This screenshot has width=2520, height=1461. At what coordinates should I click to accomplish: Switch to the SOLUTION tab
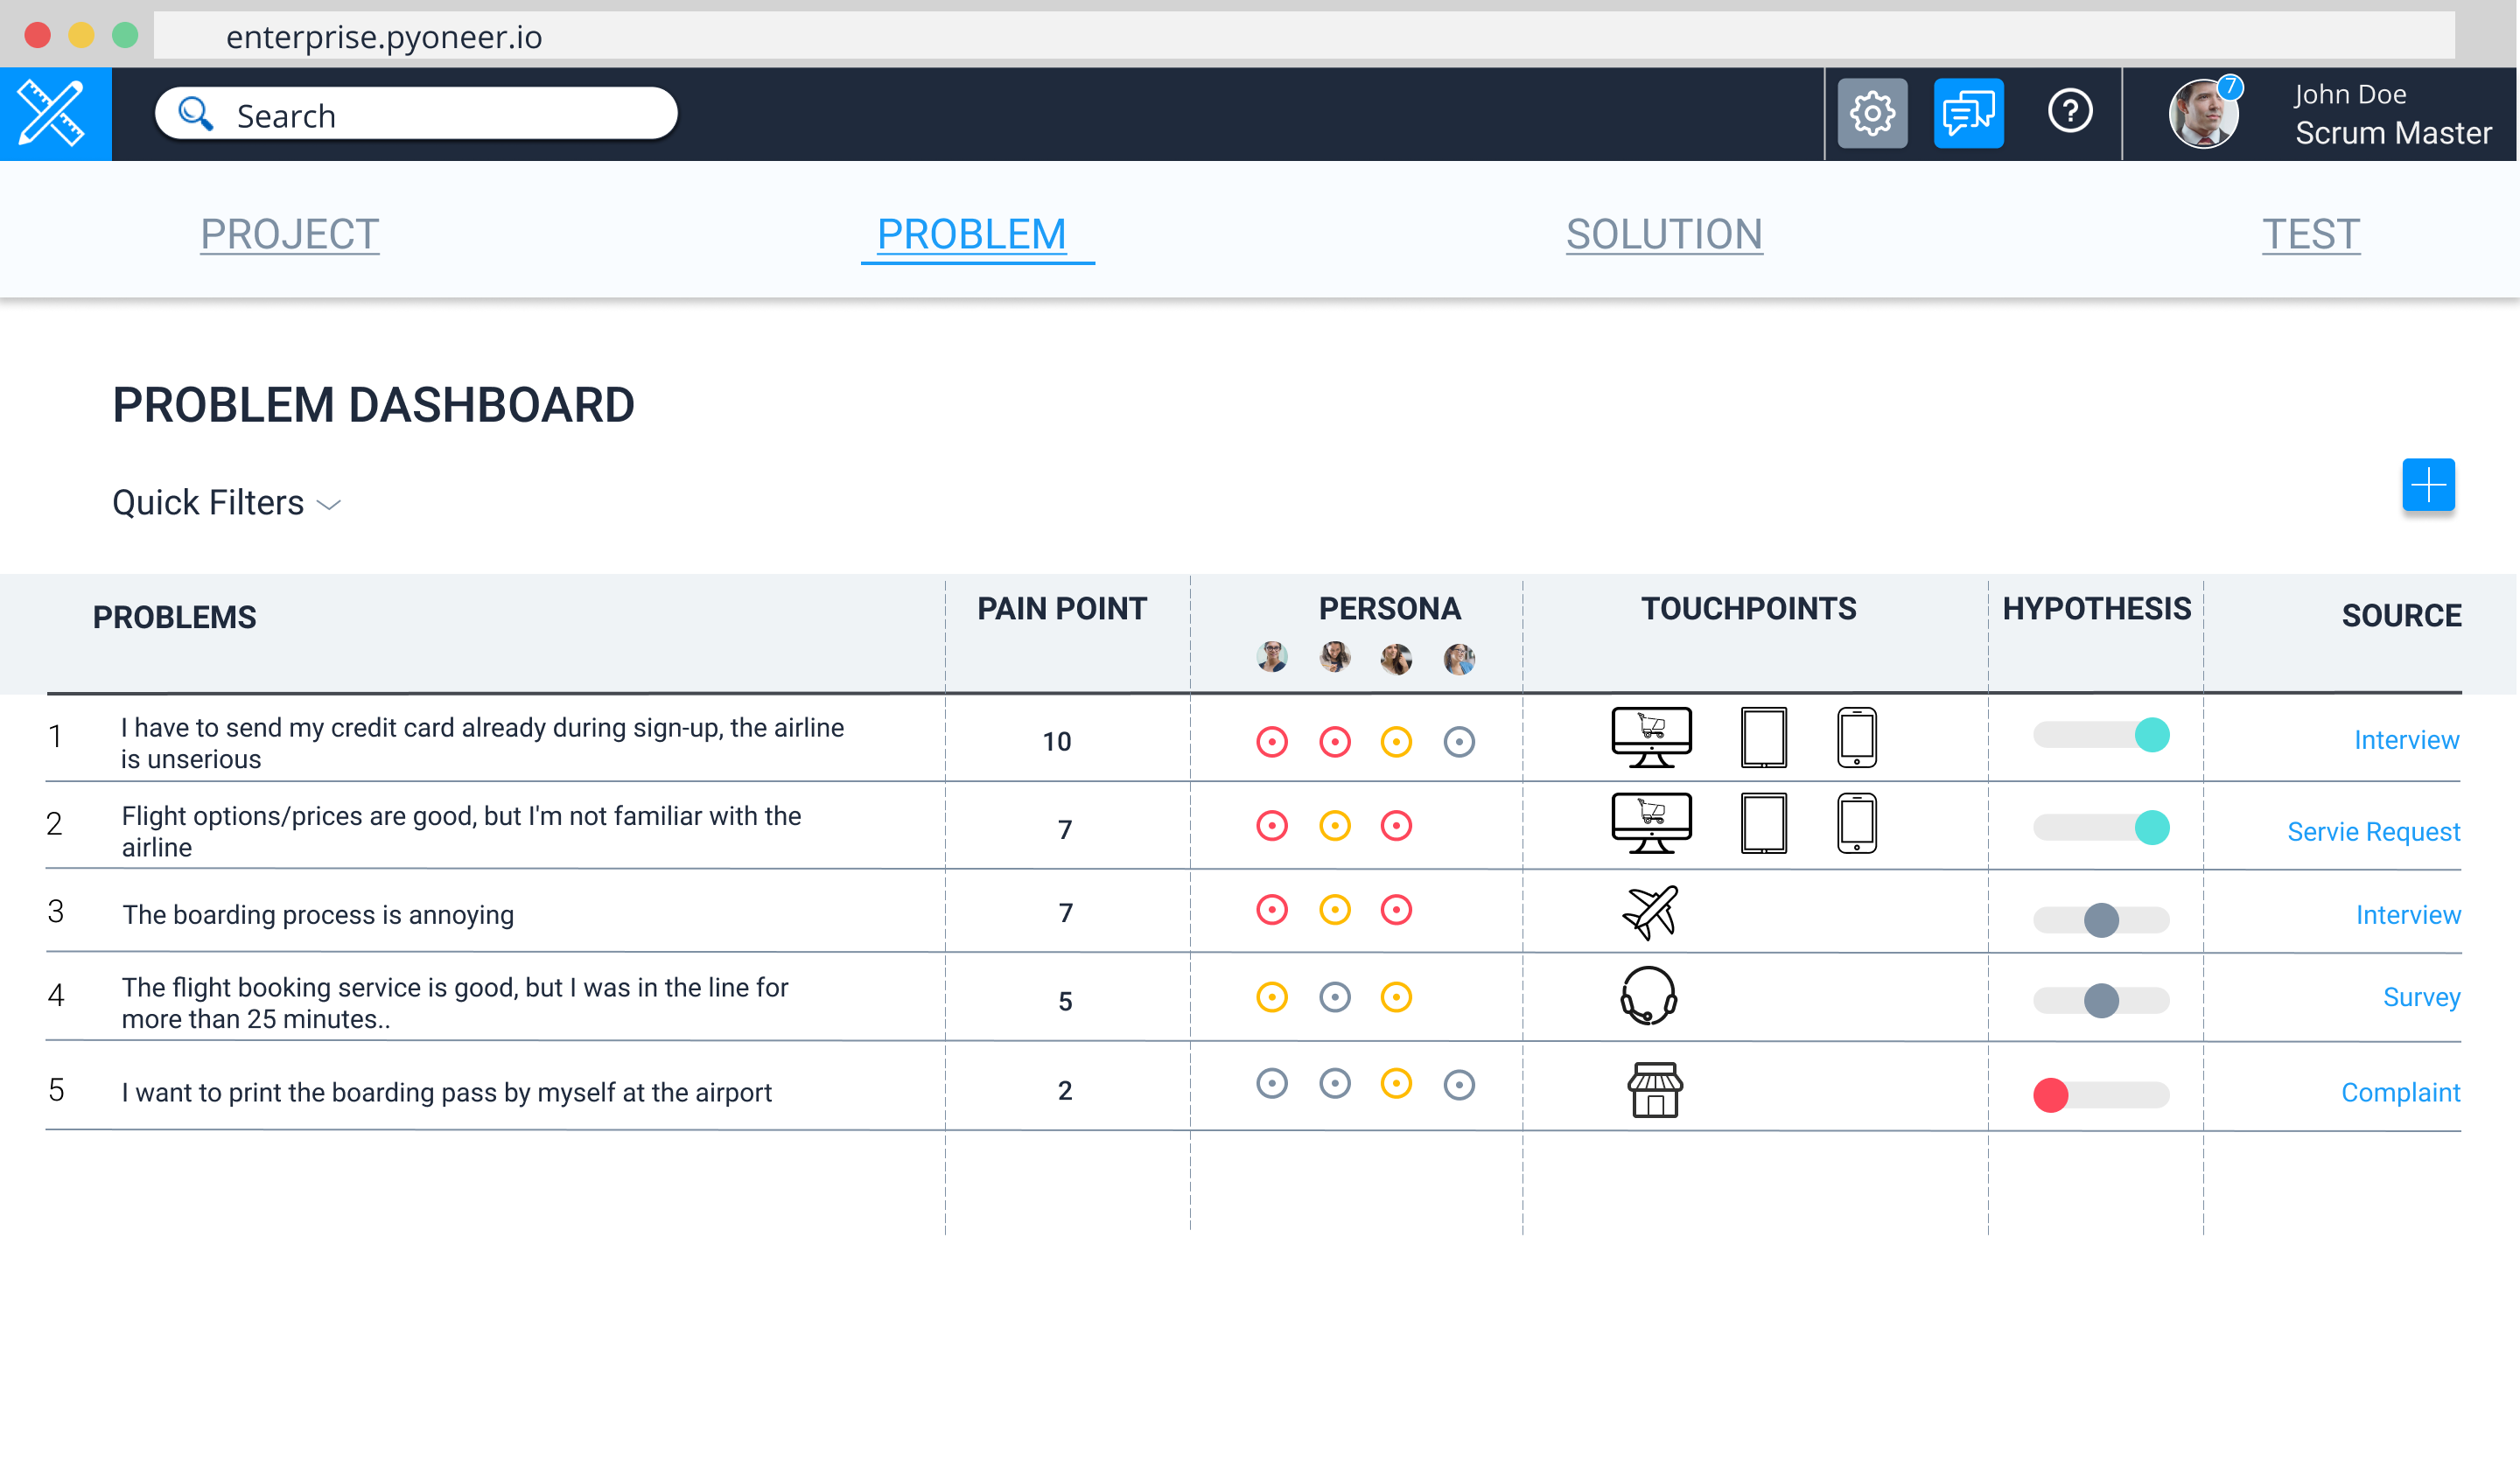point(1663,234)
